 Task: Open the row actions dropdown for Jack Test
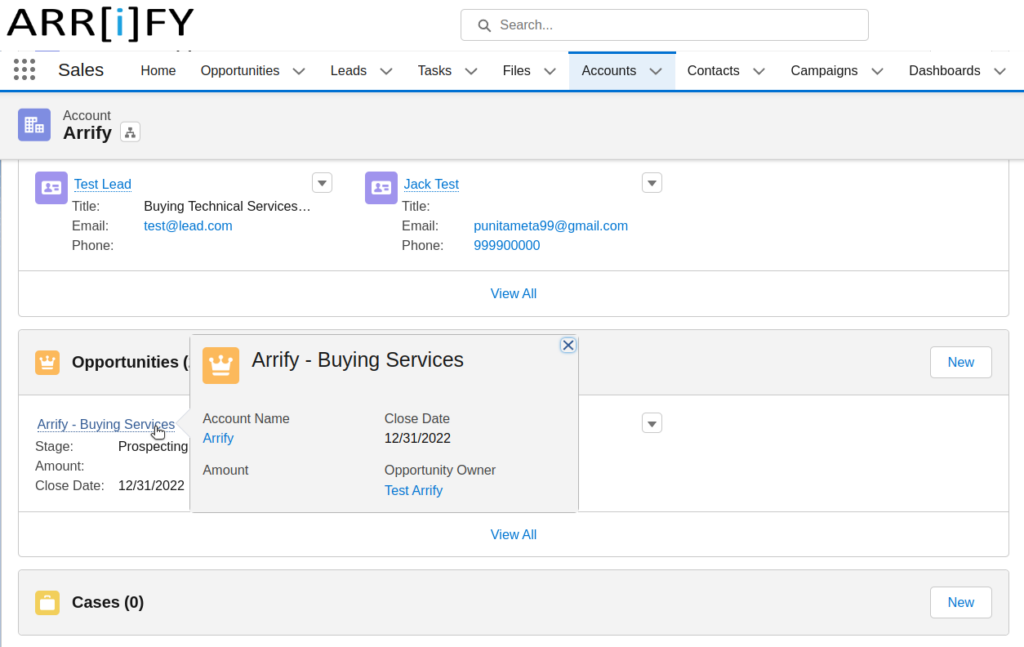coord(651,182)
